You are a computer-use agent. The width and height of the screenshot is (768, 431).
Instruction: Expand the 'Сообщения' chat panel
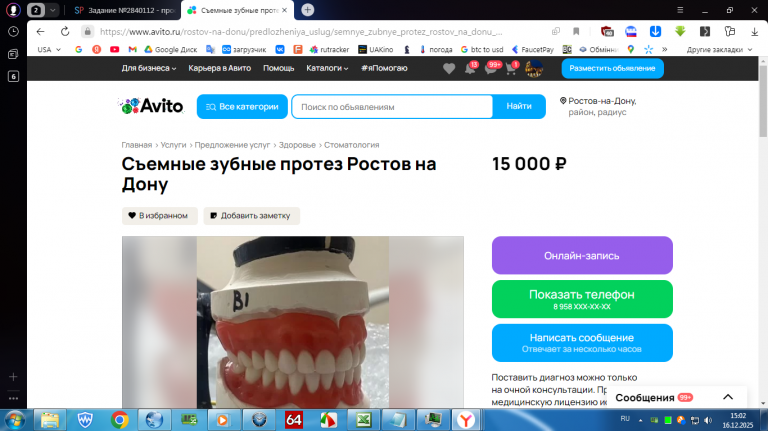pyautogui.click(x=676, y=397)
